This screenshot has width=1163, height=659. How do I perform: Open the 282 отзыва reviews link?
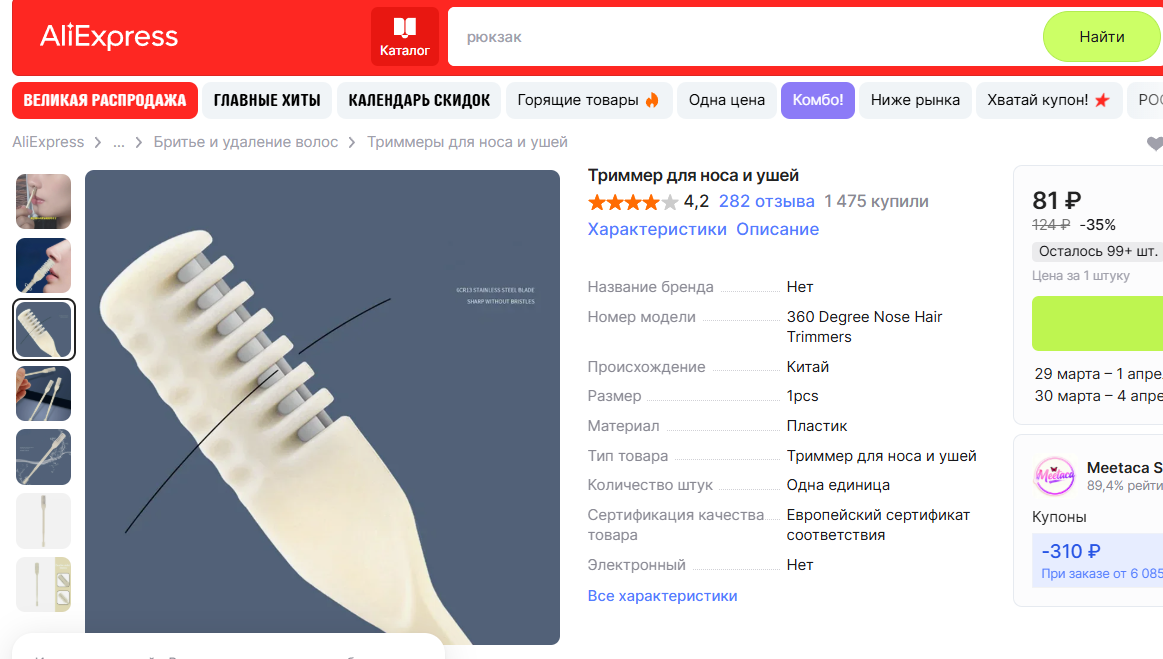coord(766,201)
